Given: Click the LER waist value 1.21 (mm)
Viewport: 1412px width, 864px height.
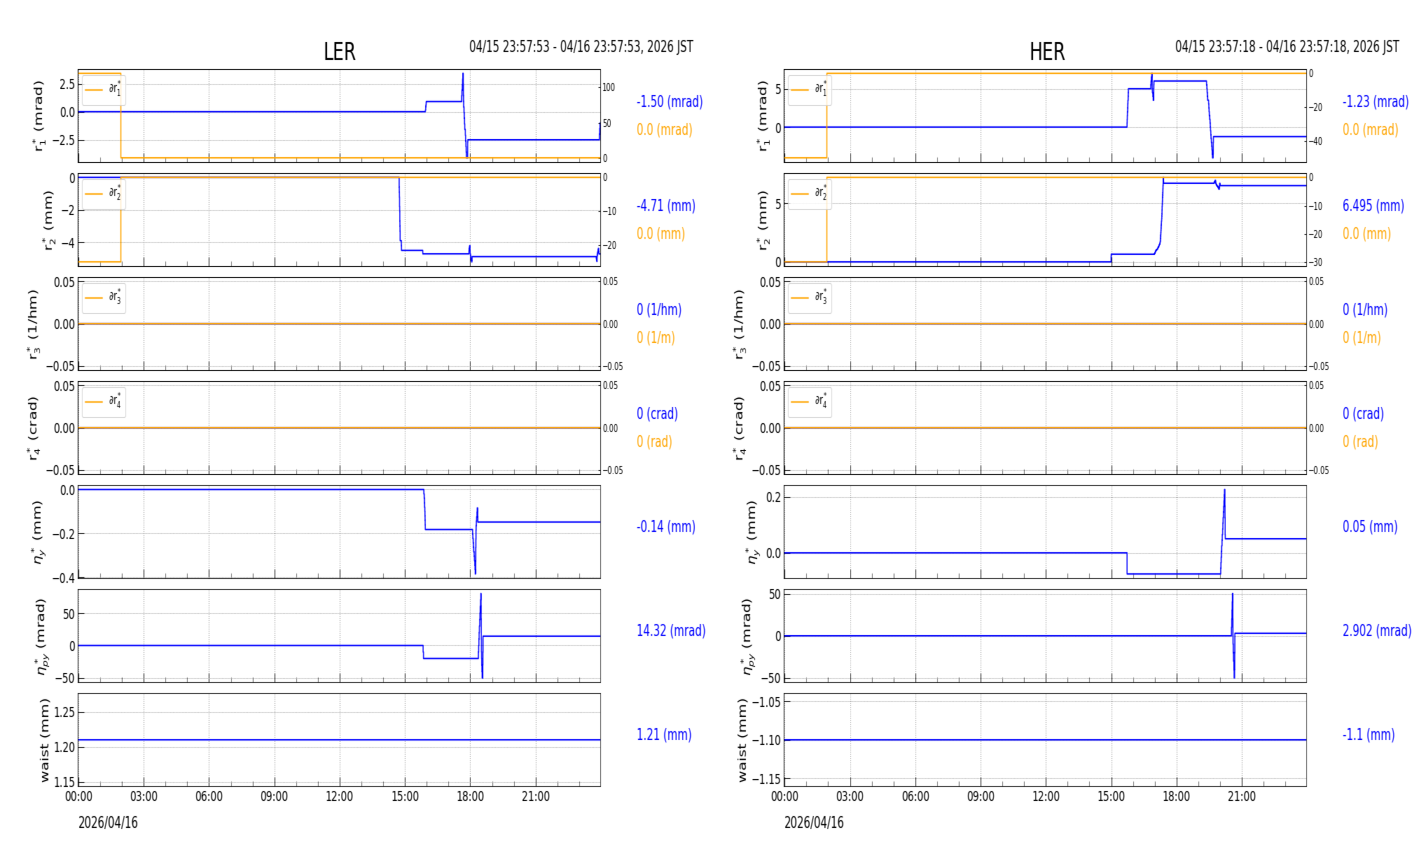Looking at the screenshot, I should pyautogui.click(x=664, y=735).
